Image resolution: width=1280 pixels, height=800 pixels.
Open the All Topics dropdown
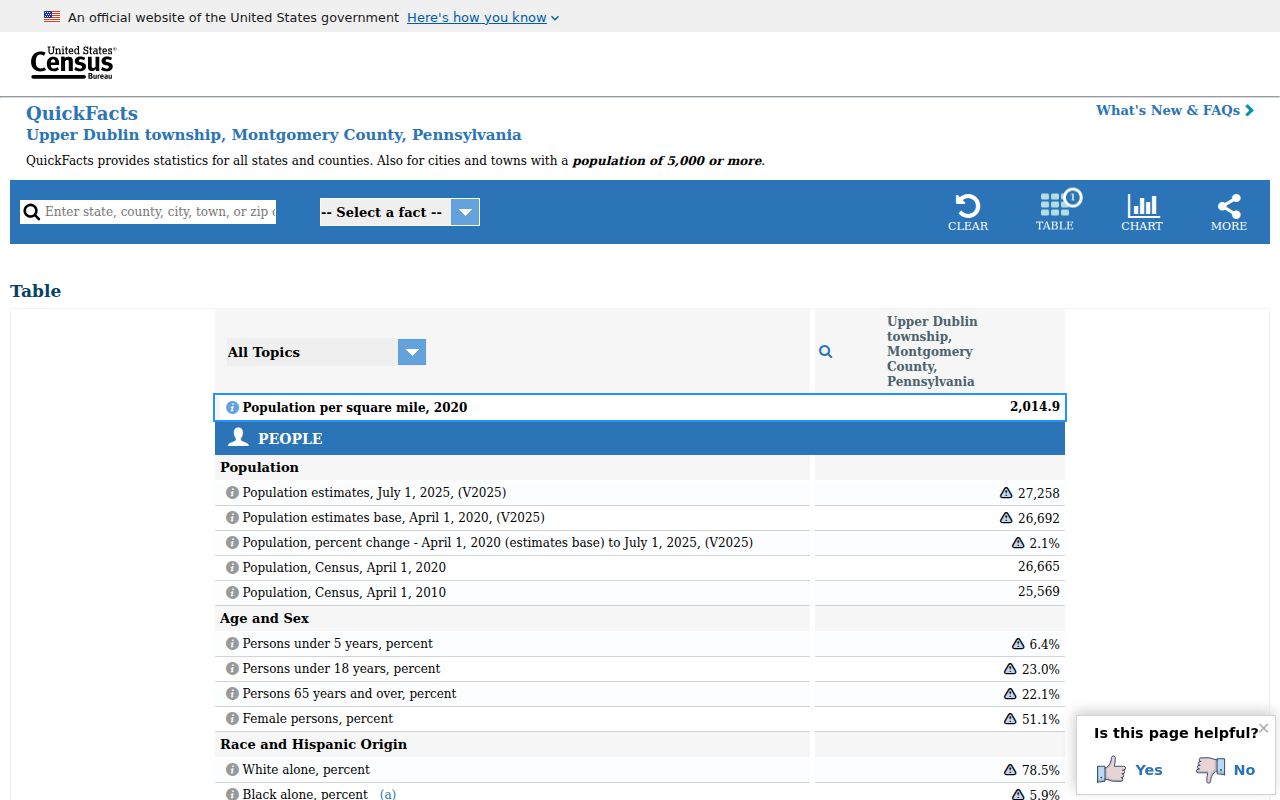(x=326, y=352)
